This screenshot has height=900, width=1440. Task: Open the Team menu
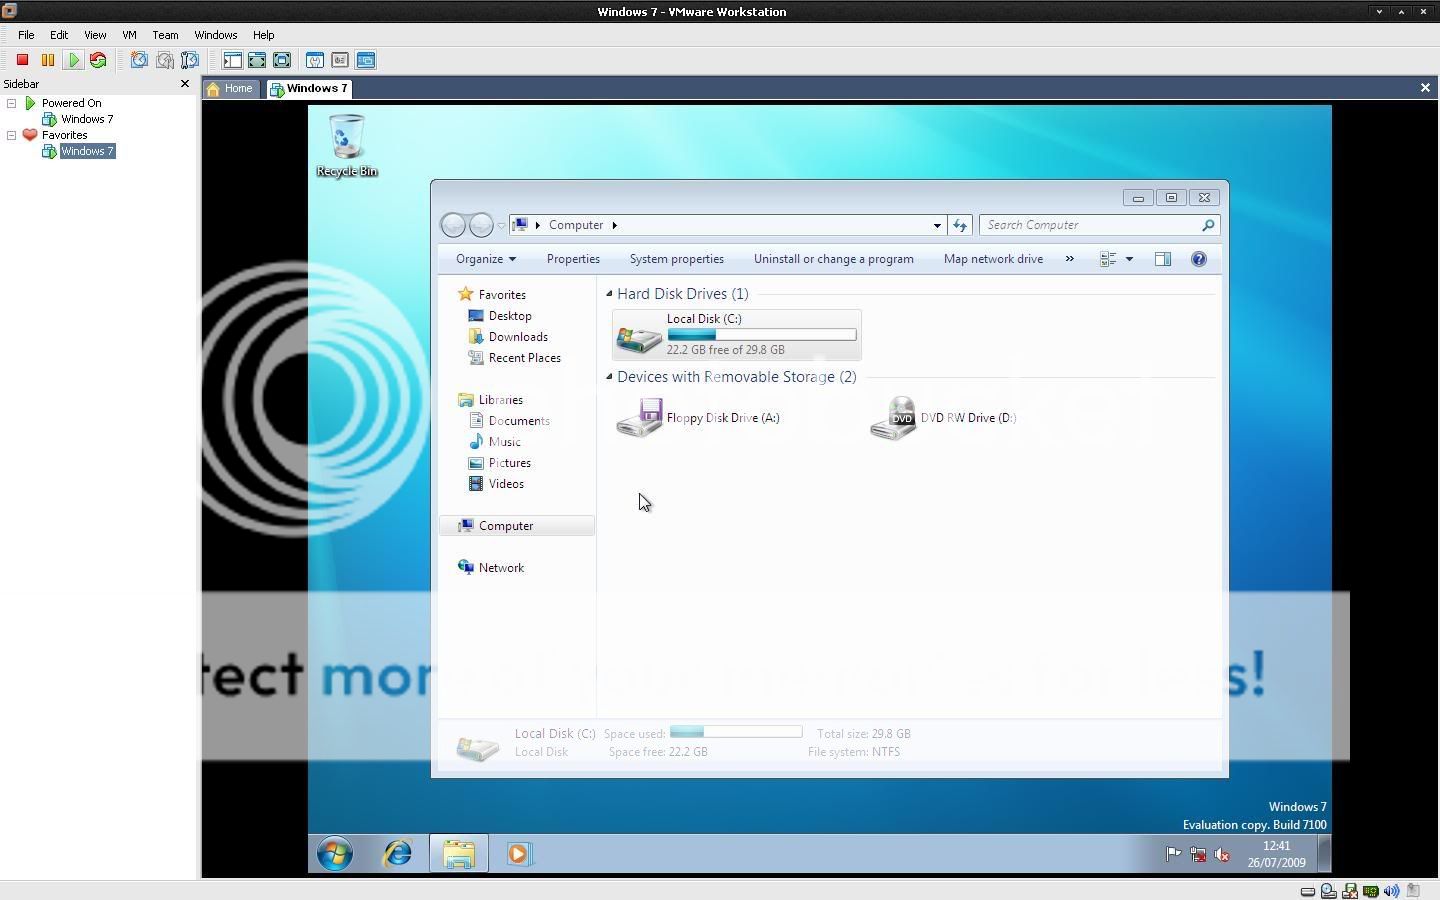pyautogui.click(x=165, y=35)
